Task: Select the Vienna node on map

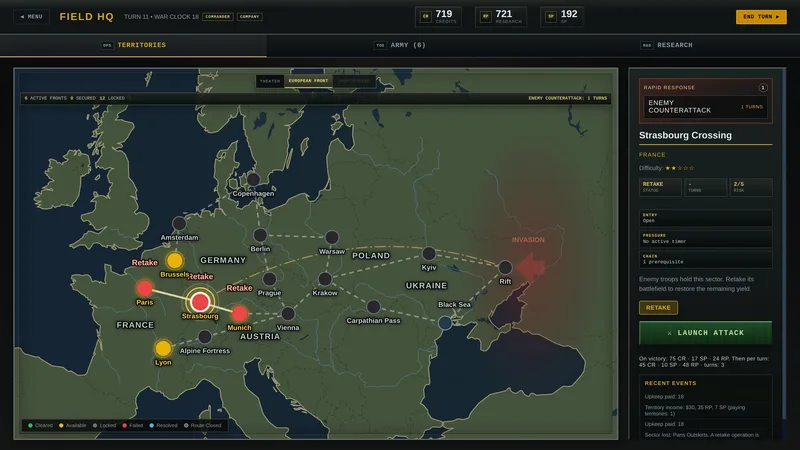Action: click(x=288, y=314)
